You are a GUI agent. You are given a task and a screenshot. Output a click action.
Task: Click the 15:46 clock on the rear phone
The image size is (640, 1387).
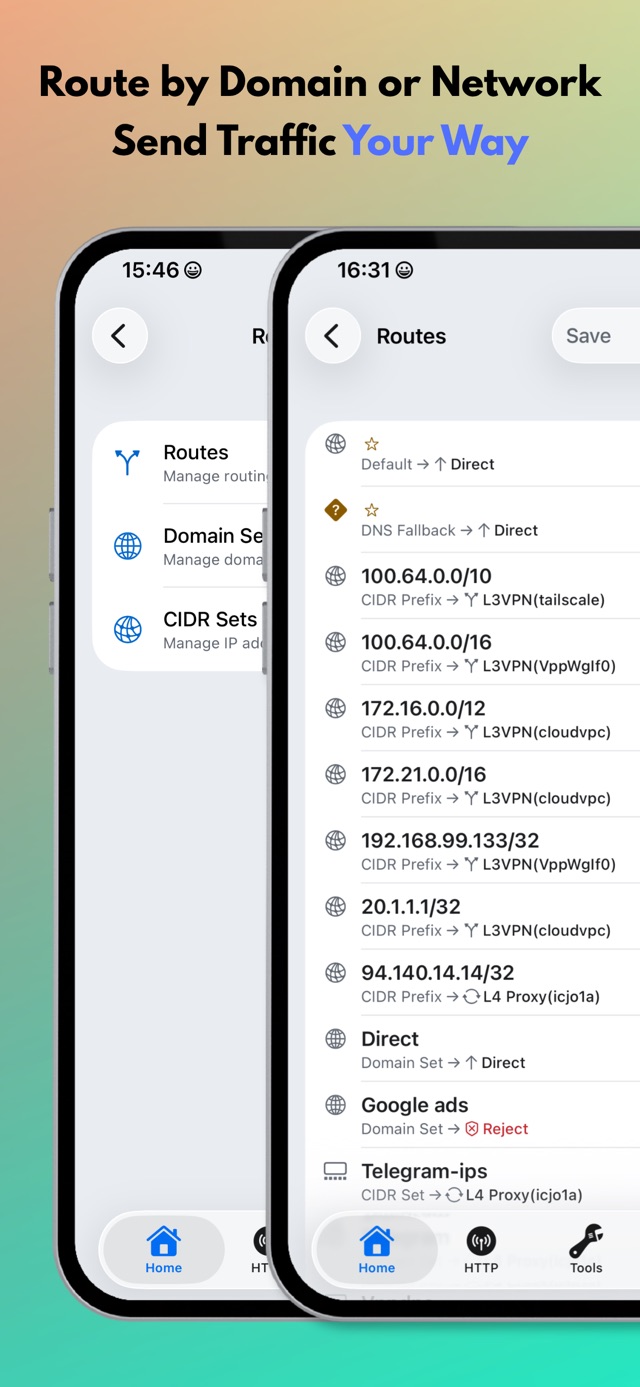[151, 270]
